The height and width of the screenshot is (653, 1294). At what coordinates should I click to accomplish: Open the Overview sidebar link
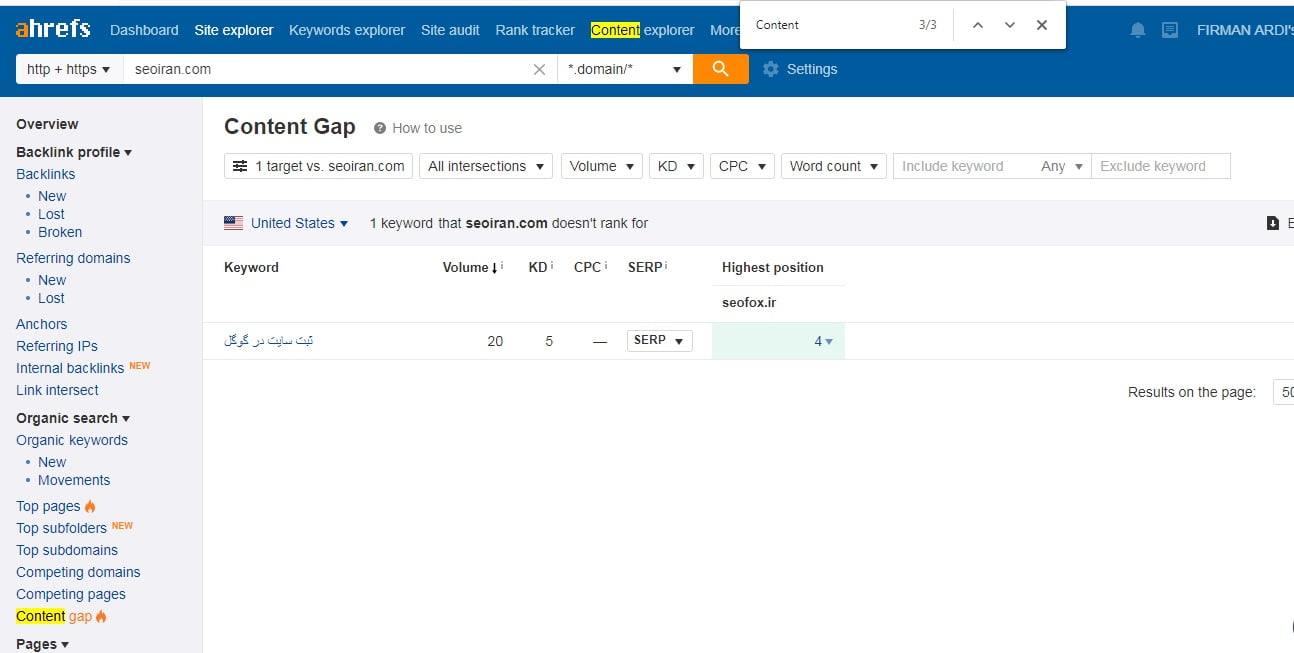(x=47, y=124)
